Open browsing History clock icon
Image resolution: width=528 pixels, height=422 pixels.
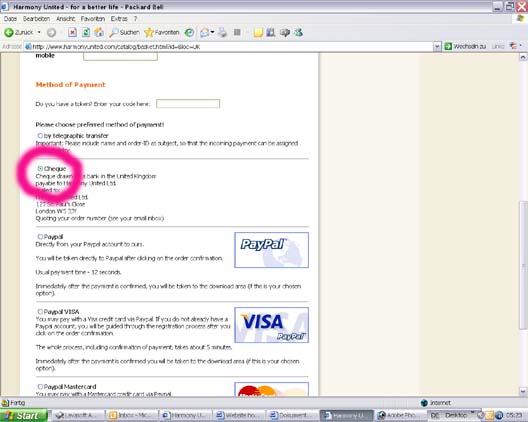click(189, 32)
